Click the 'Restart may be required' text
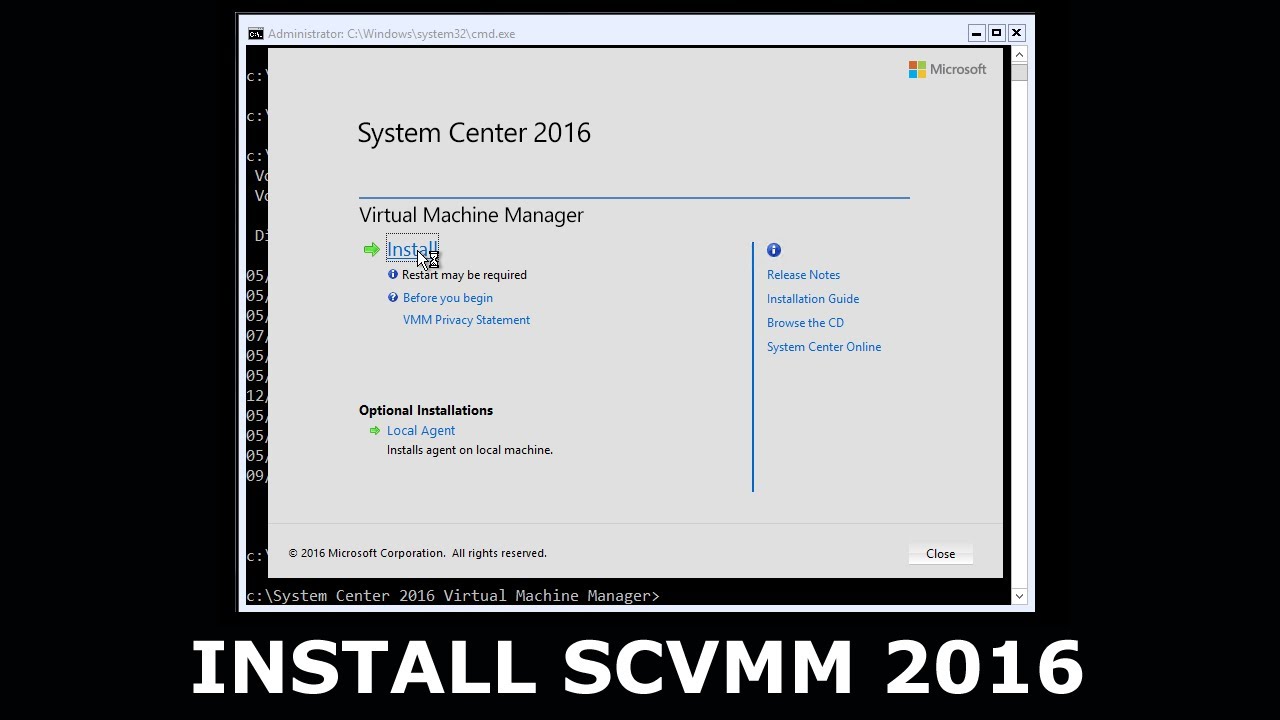Viewport: 1280px width, 720px height. 464,275
